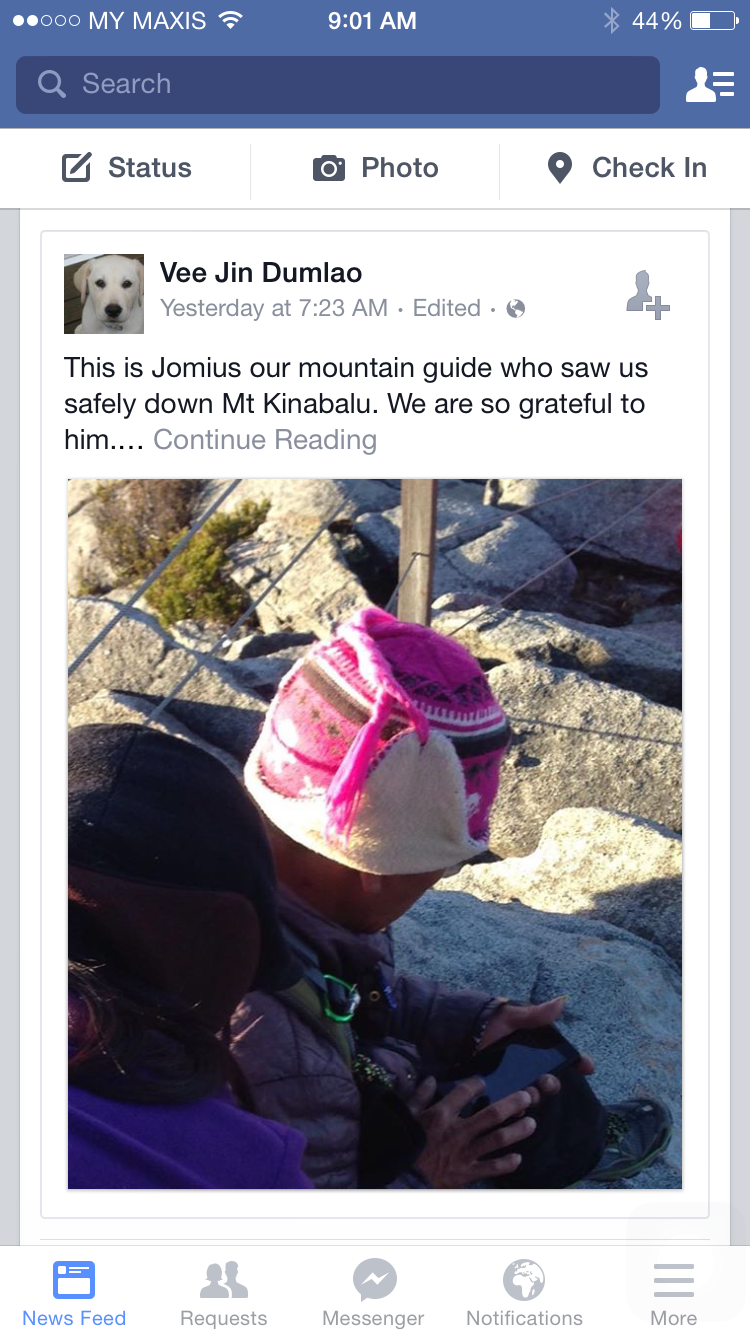The height and width of the screenshot is (1334, 750).
Task: Open the friends list icon beside search
Action: tap(709, 85)
